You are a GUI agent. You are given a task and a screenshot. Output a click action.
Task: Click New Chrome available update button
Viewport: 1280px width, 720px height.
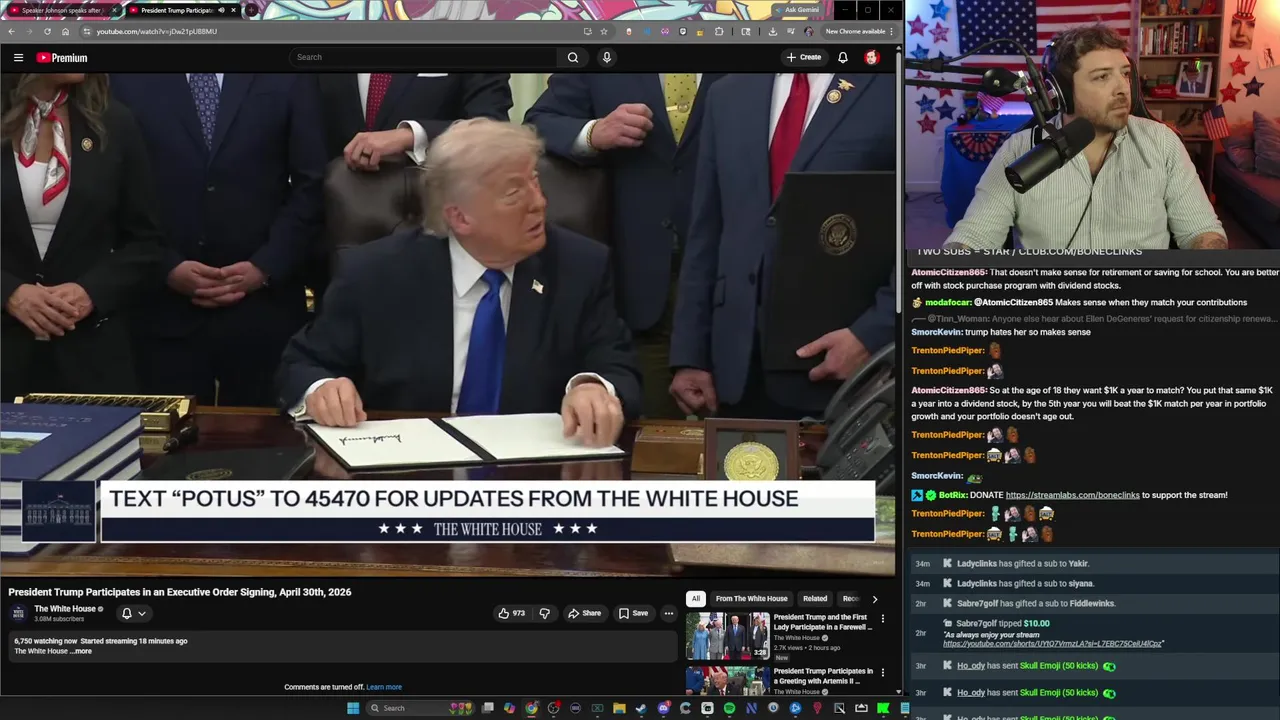pyautogui.click(x=855, y=31)
